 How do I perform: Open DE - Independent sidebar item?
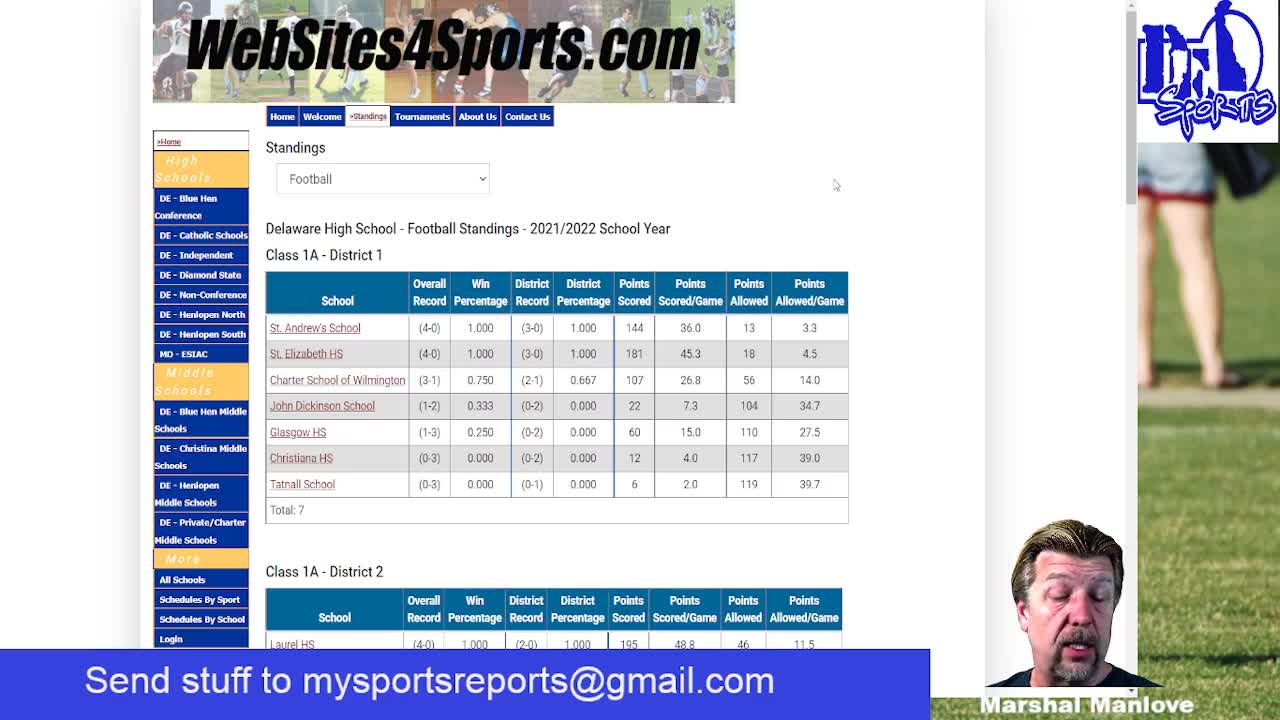click(201, 255)
